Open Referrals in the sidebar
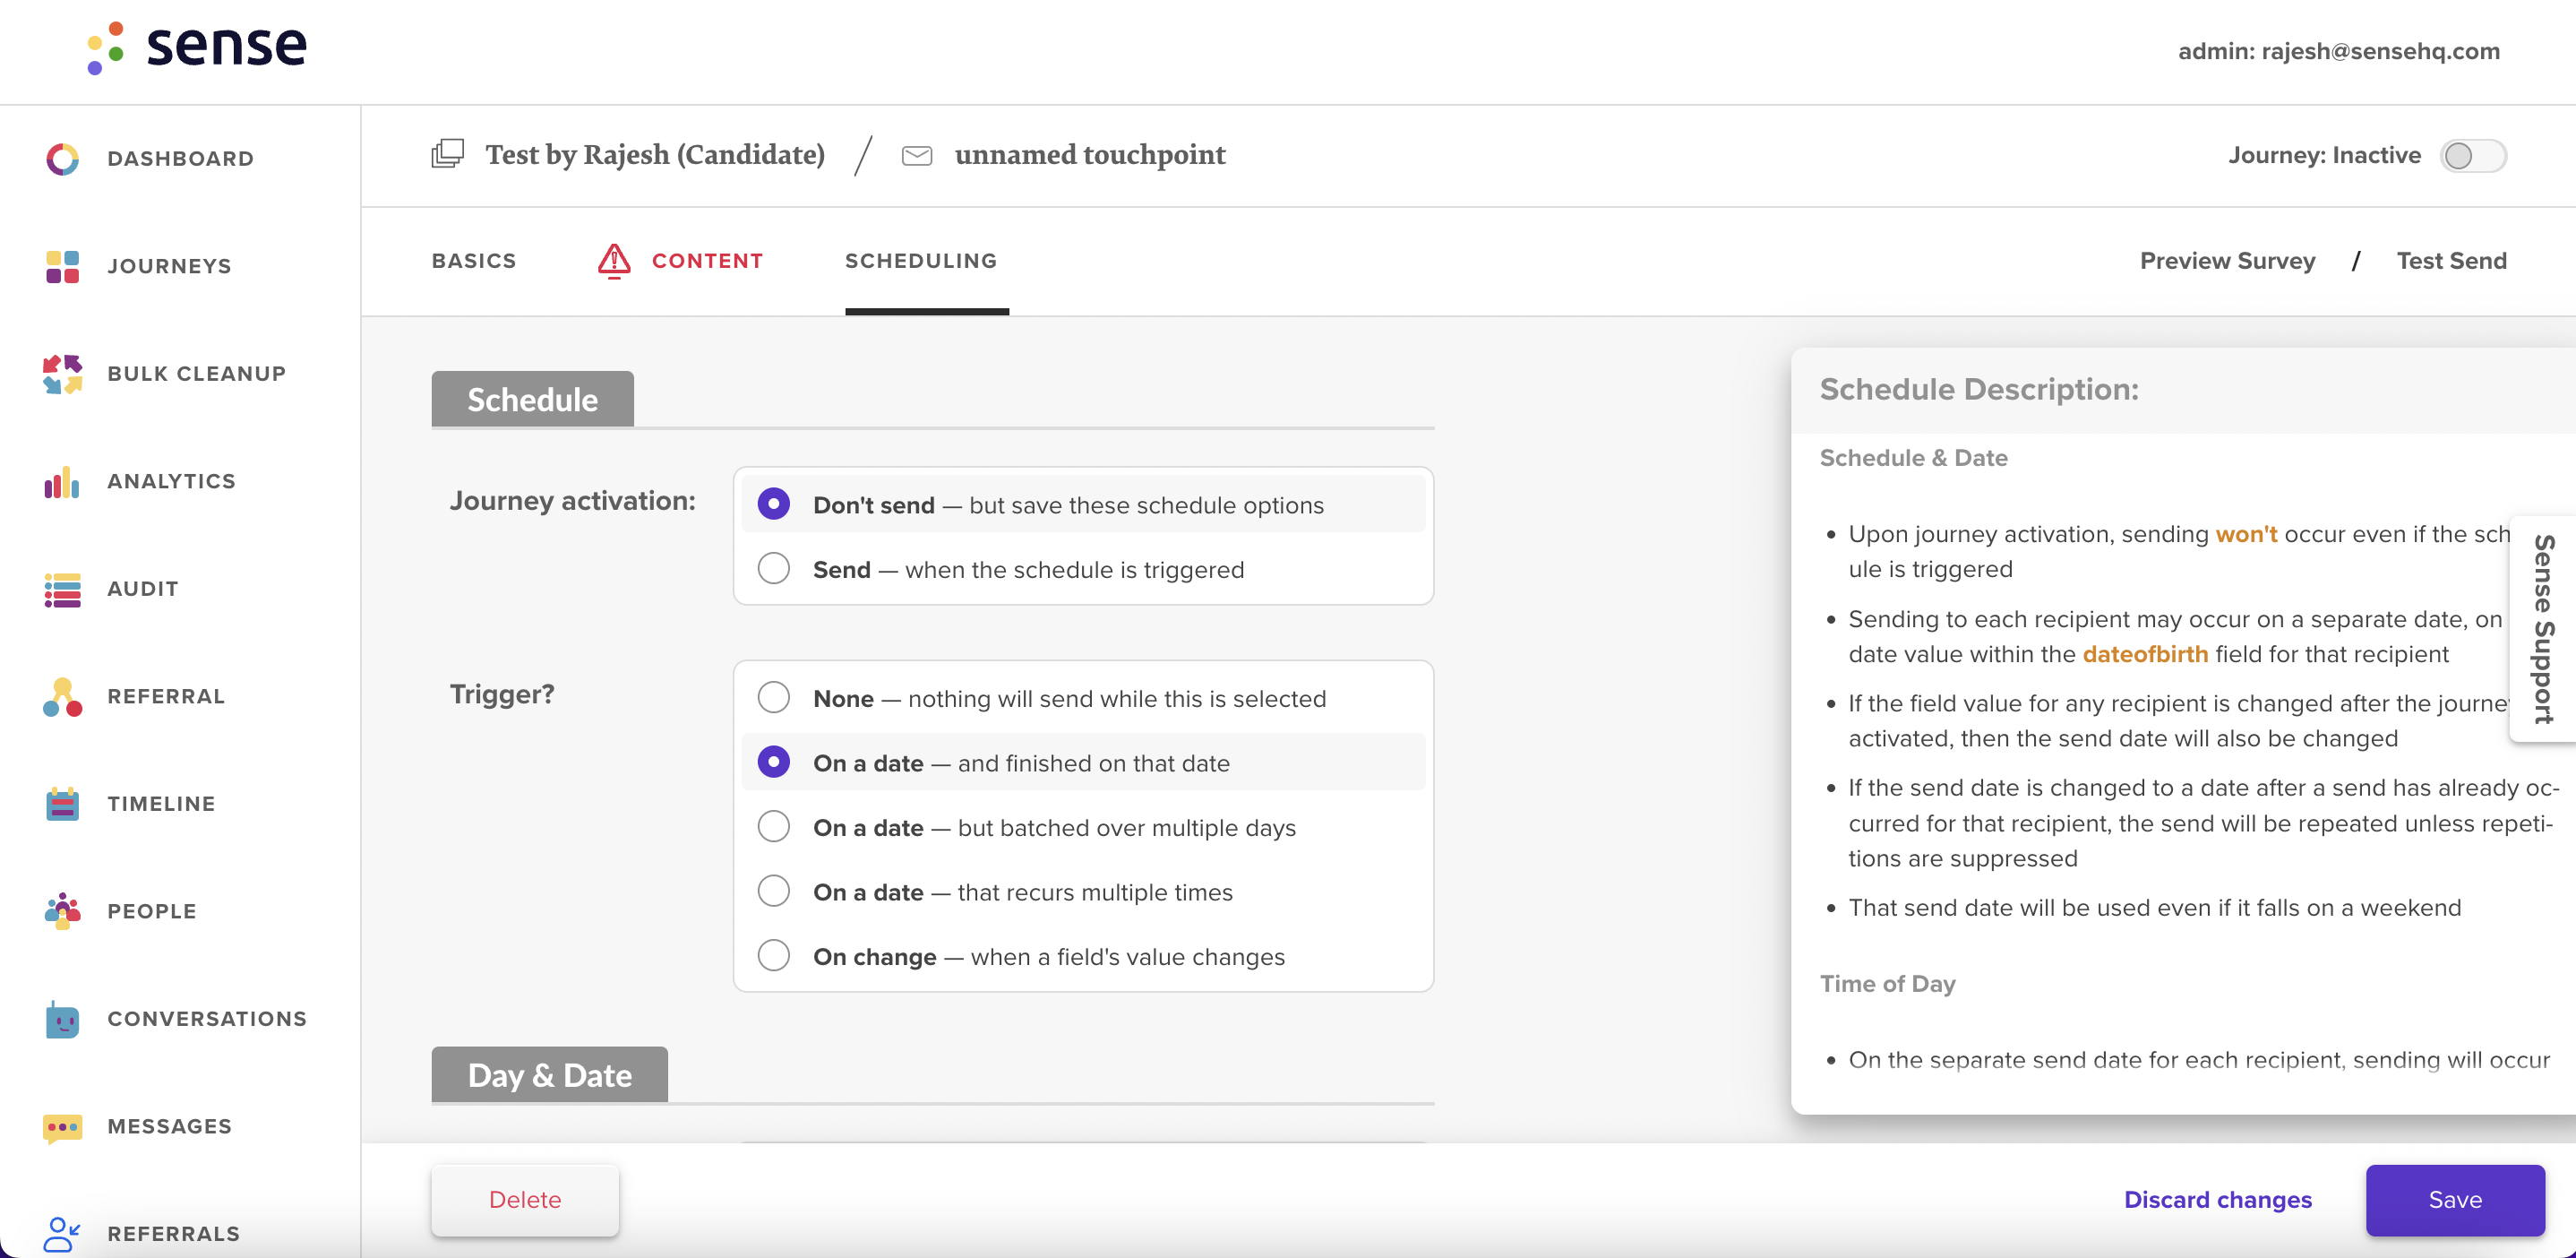The height and width of the screenshot is (1258, 2576). coord(174,1234)
